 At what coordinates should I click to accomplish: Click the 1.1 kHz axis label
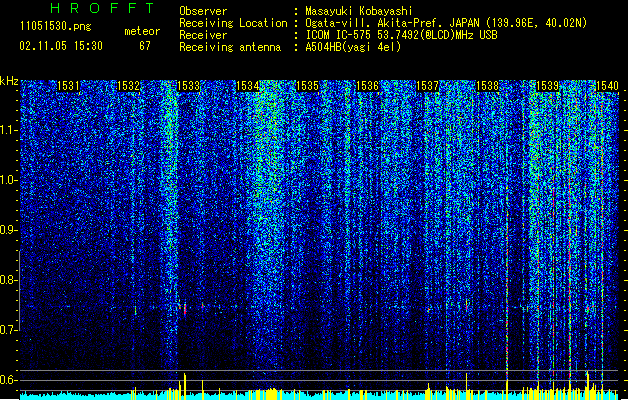pos(9,130)
